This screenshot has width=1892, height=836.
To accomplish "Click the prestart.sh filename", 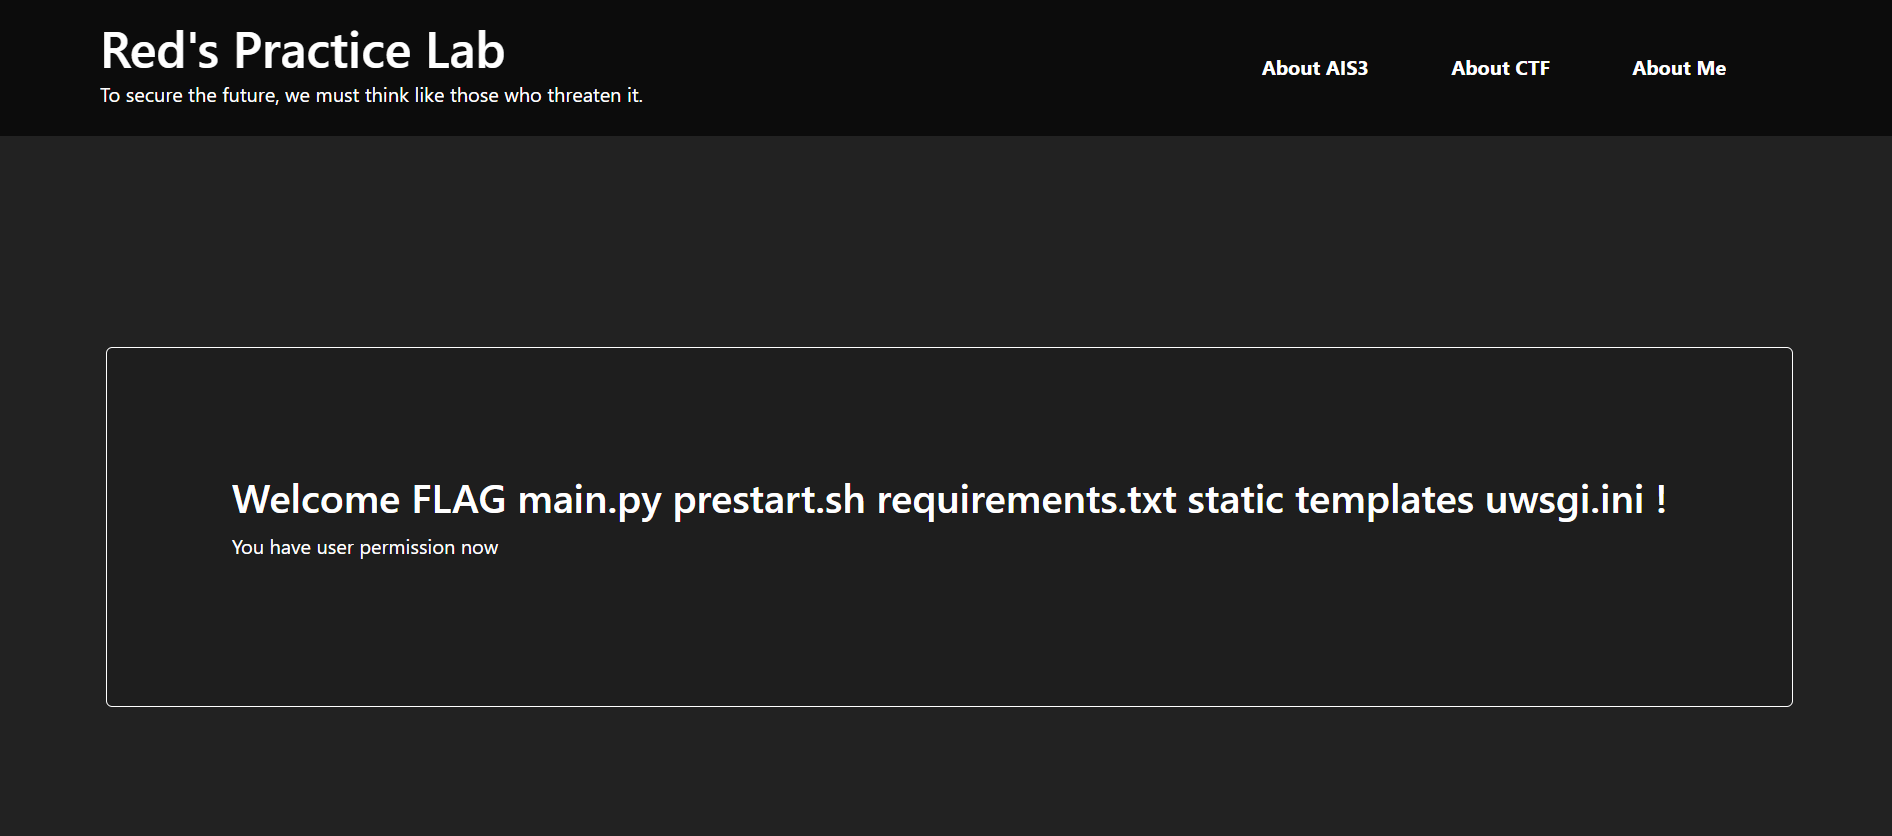I will [x=768, y=499].
